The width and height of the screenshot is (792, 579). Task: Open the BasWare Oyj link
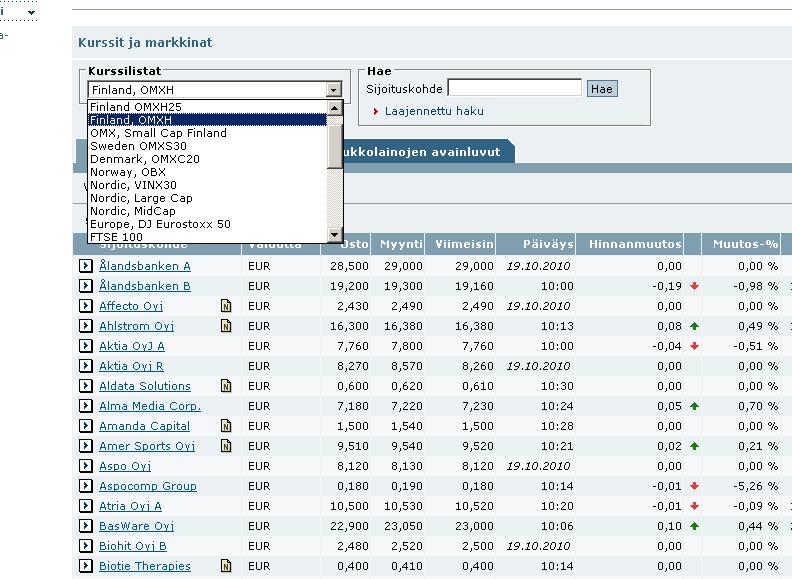click(x=136, y=526)
